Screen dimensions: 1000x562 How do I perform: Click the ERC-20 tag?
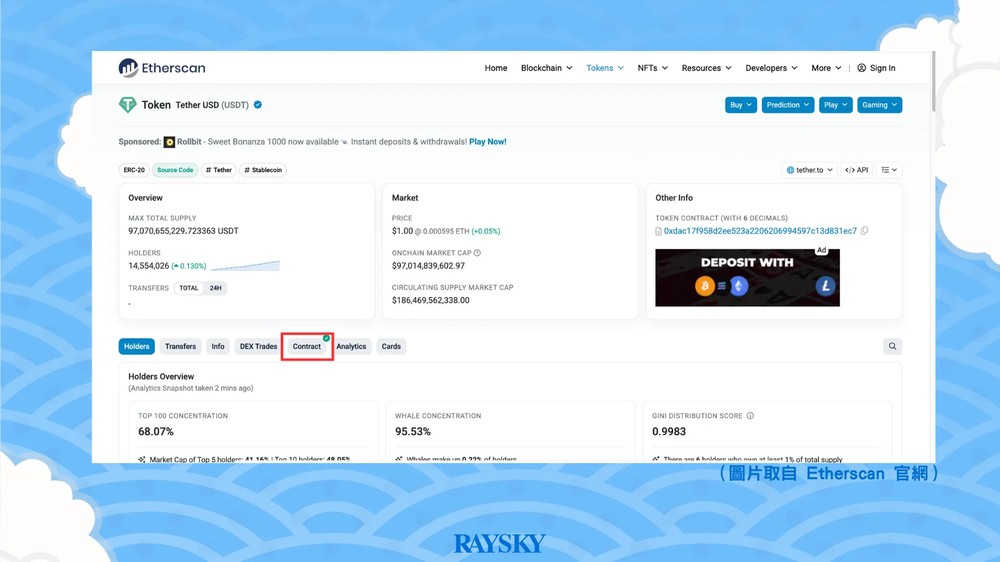tap(134, 170)
